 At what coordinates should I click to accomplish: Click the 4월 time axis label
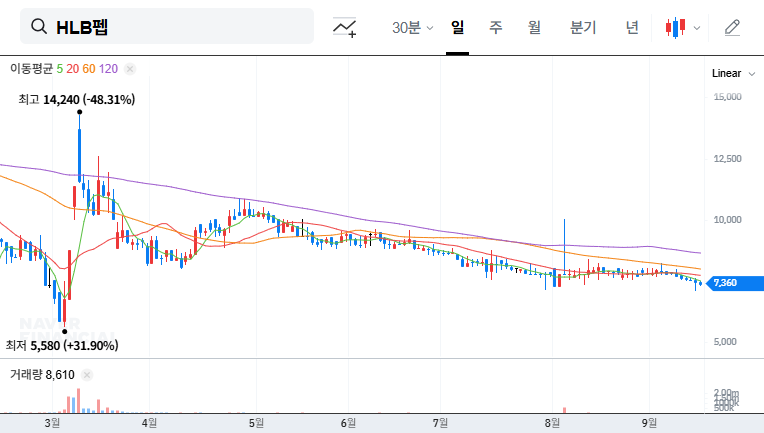[149, 423]
